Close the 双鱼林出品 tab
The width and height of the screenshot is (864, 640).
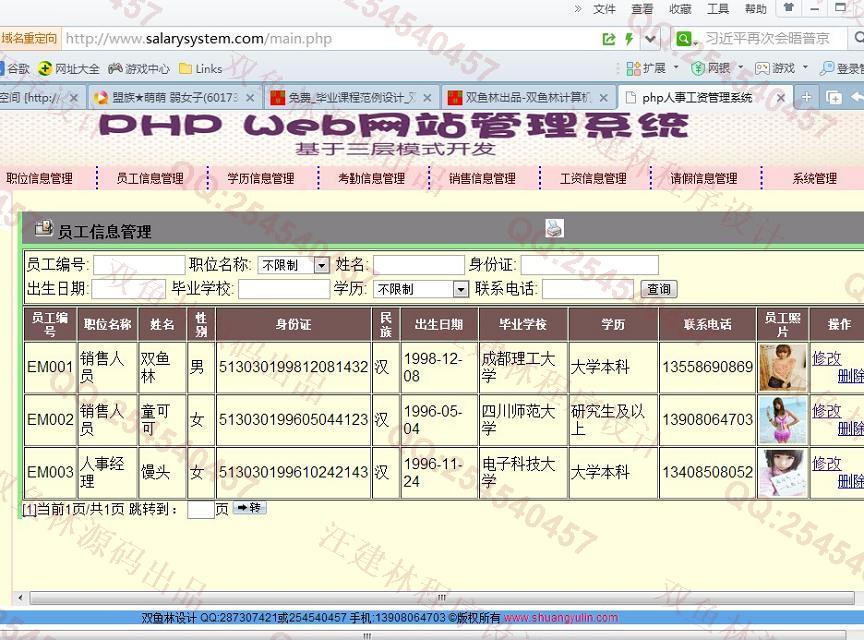[603, 98]
